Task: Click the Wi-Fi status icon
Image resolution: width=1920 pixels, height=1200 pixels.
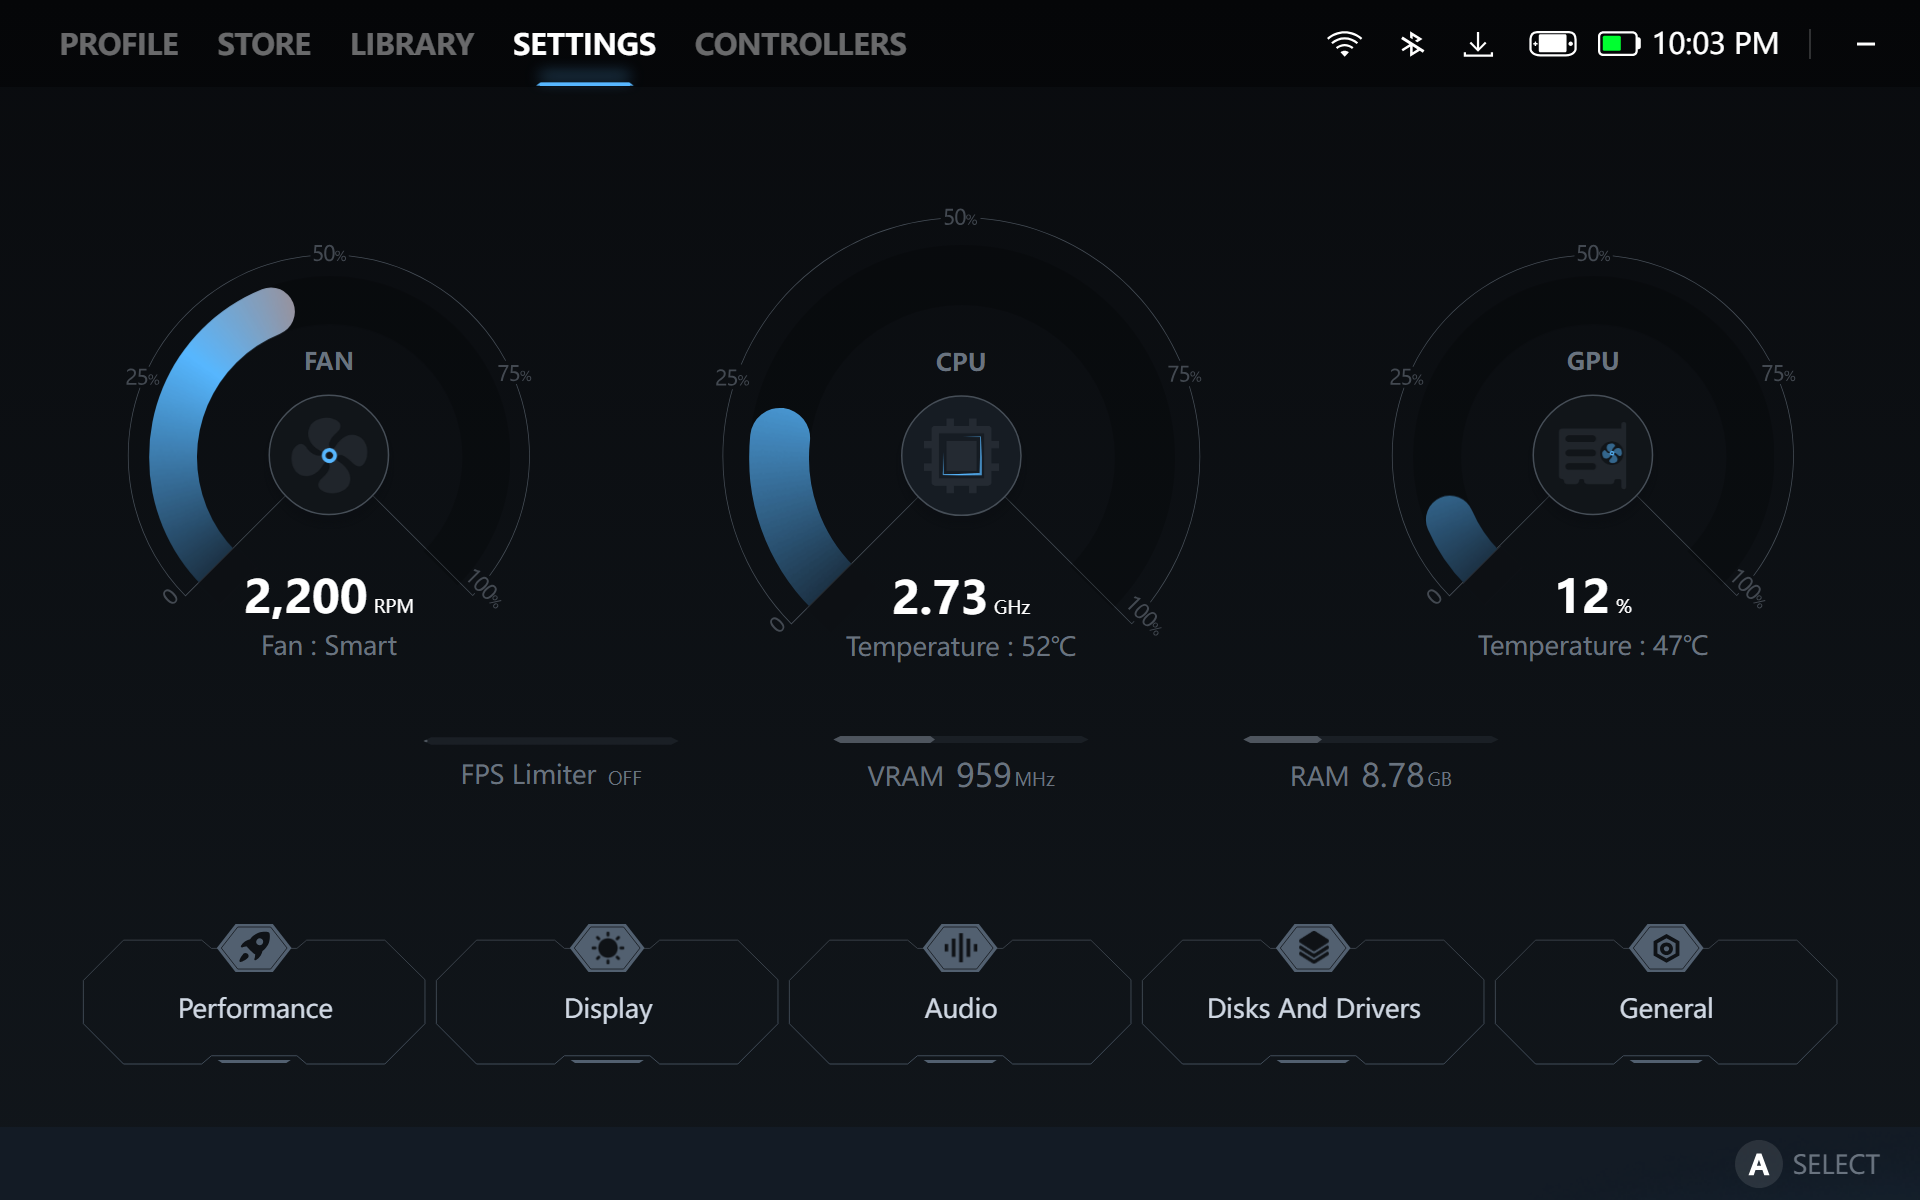Action: coord(1344,44)
